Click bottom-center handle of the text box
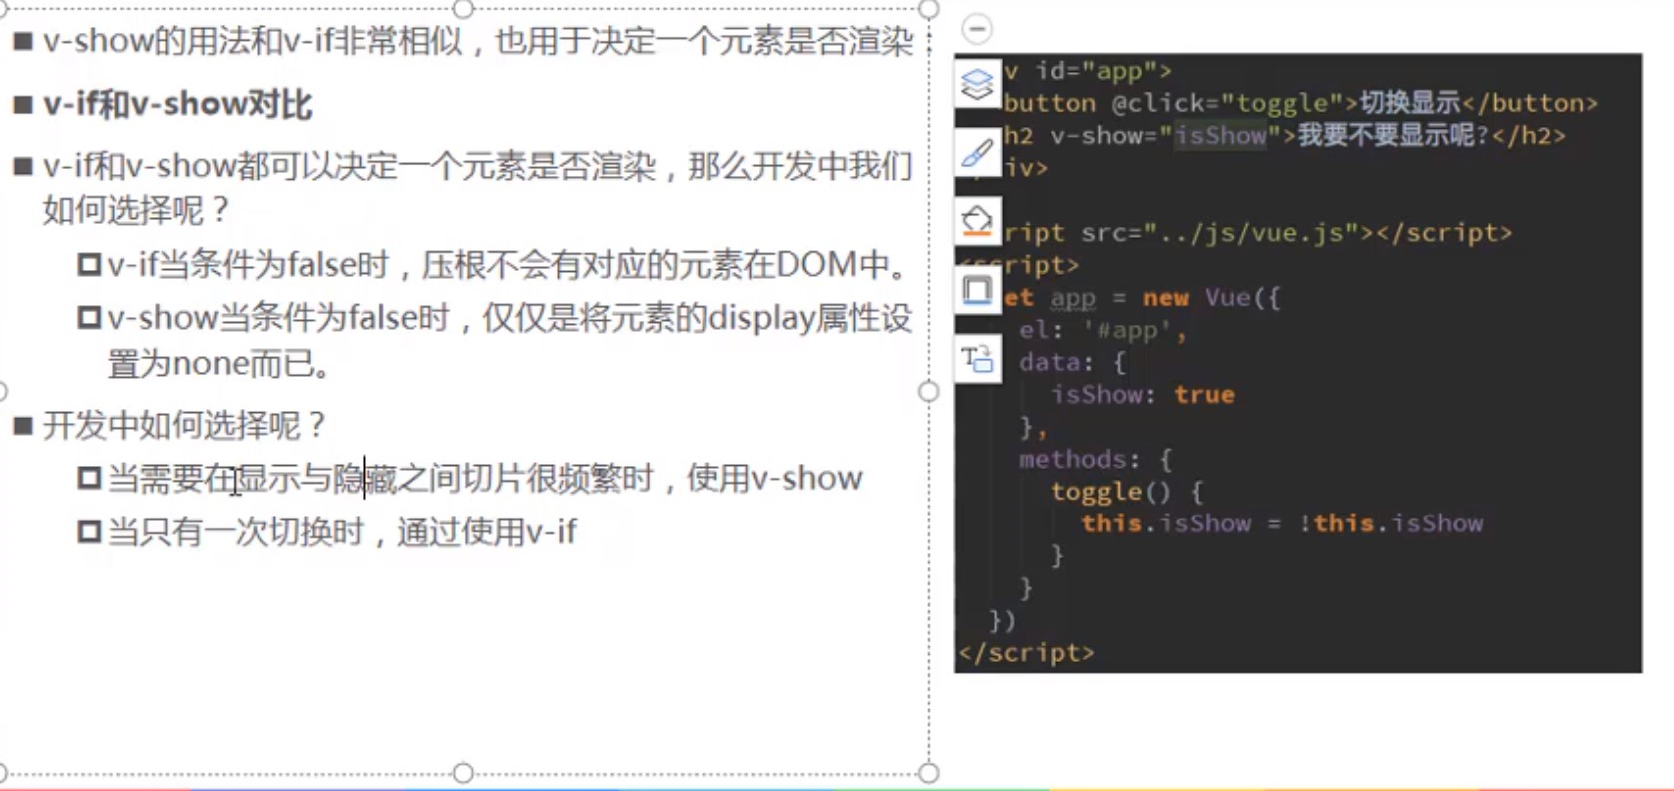The image size is (1674, 791). click(463, 773)
